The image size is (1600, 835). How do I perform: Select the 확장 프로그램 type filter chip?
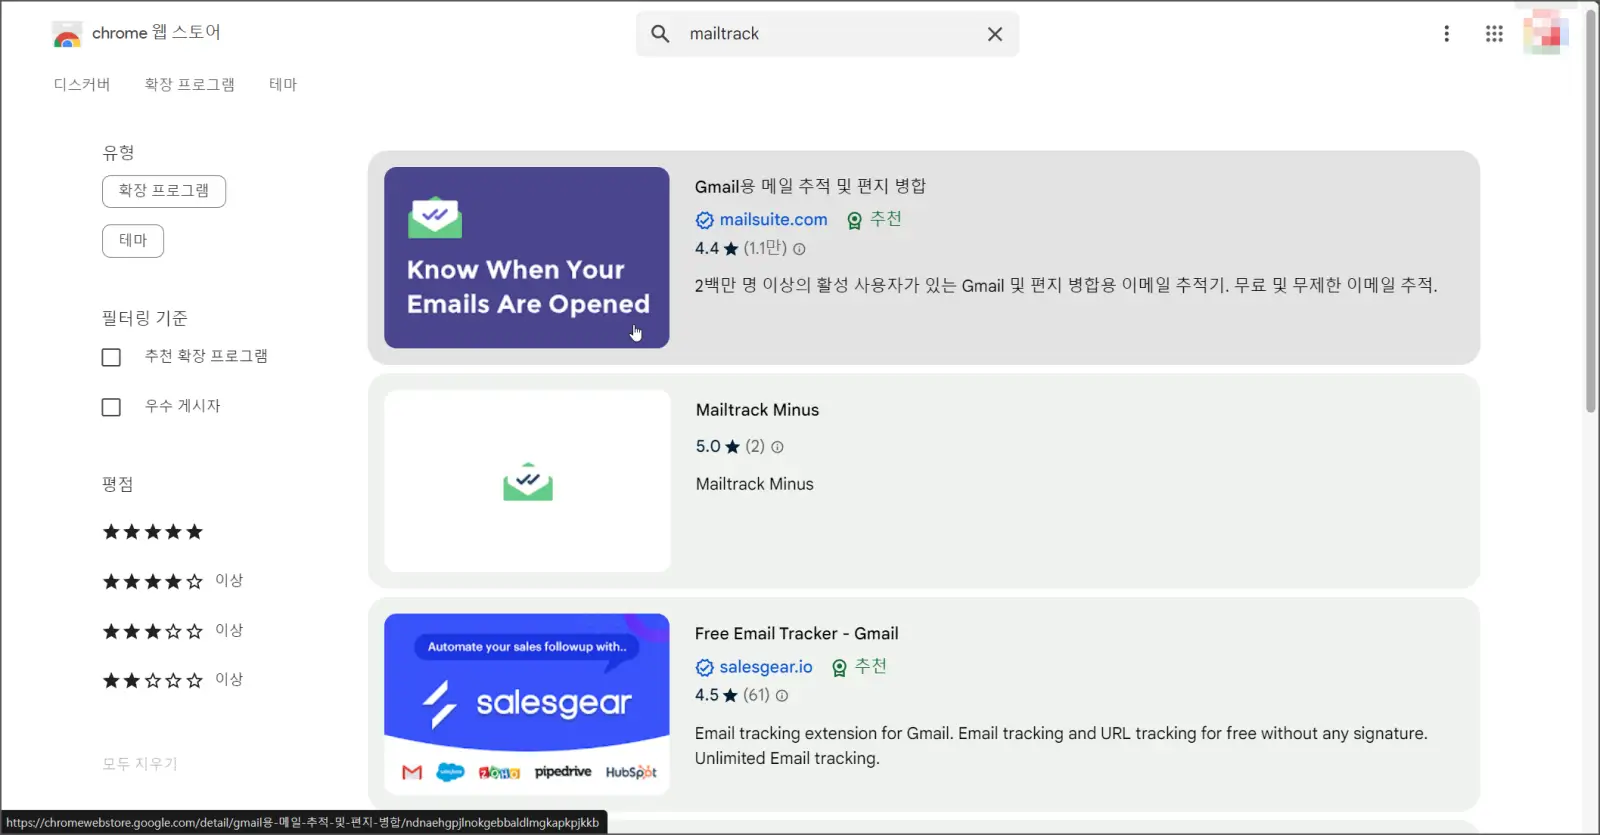tap(164, 191)
